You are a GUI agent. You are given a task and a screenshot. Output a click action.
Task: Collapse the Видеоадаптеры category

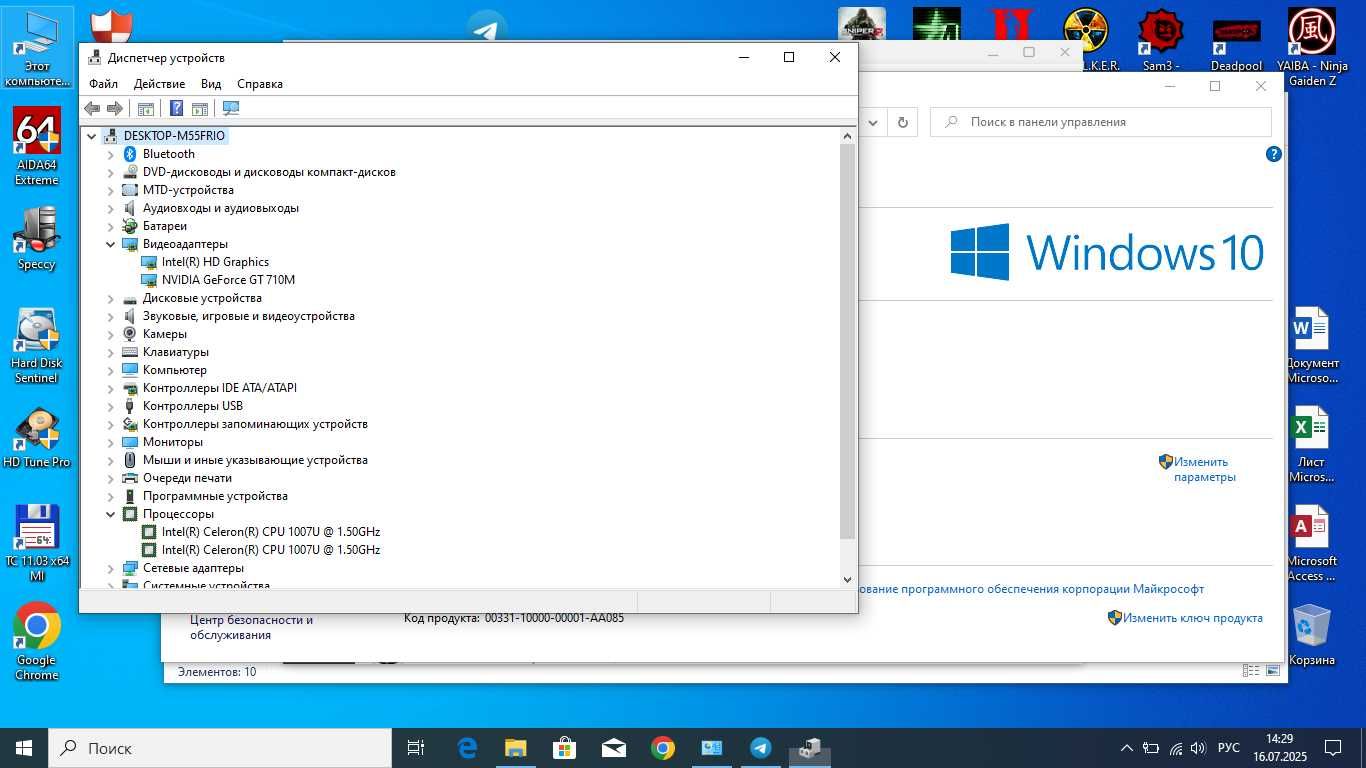(x=111, y=244)
